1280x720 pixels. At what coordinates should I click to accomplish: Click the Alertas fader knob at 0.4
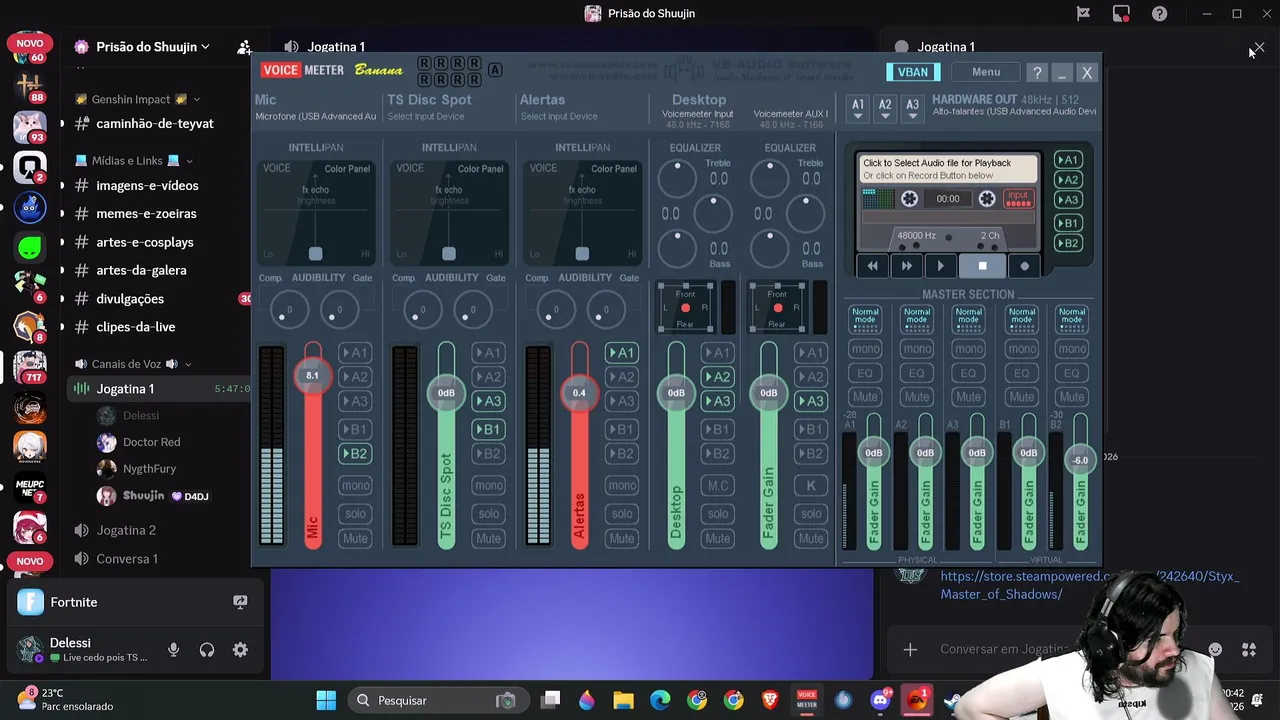coord(579,393)
